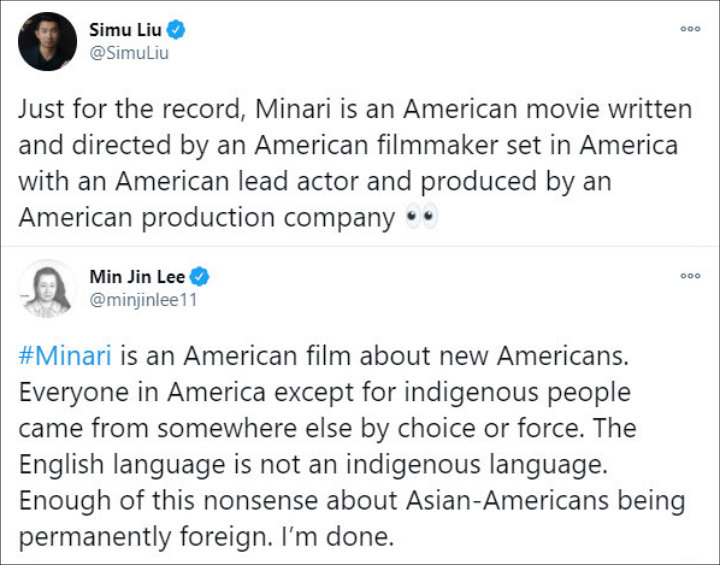Open more options on Simu Liu's tweet
Image resolution: width=720 pixels, height=565 pixels.
coord(690,29)
